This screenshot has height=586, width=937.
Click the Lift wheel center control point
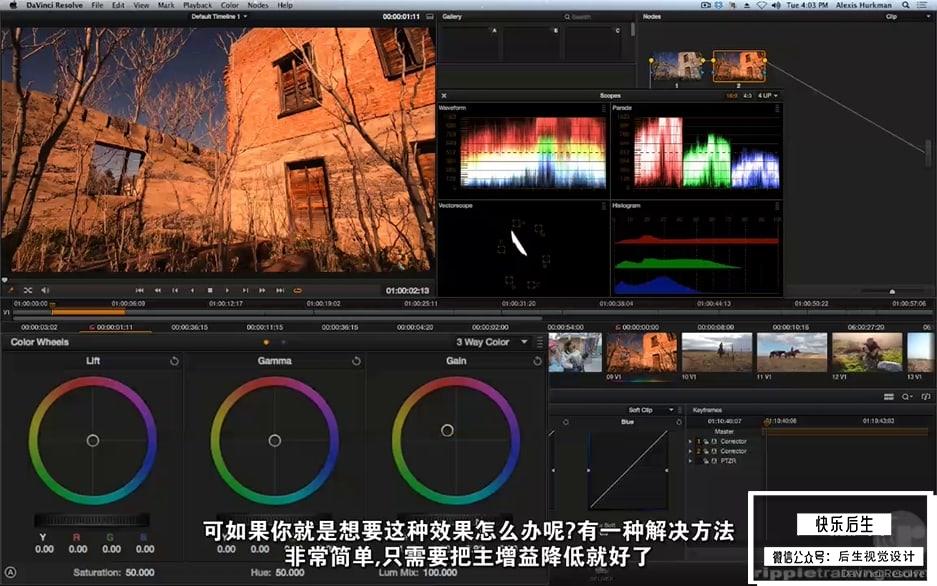[93, 440]
